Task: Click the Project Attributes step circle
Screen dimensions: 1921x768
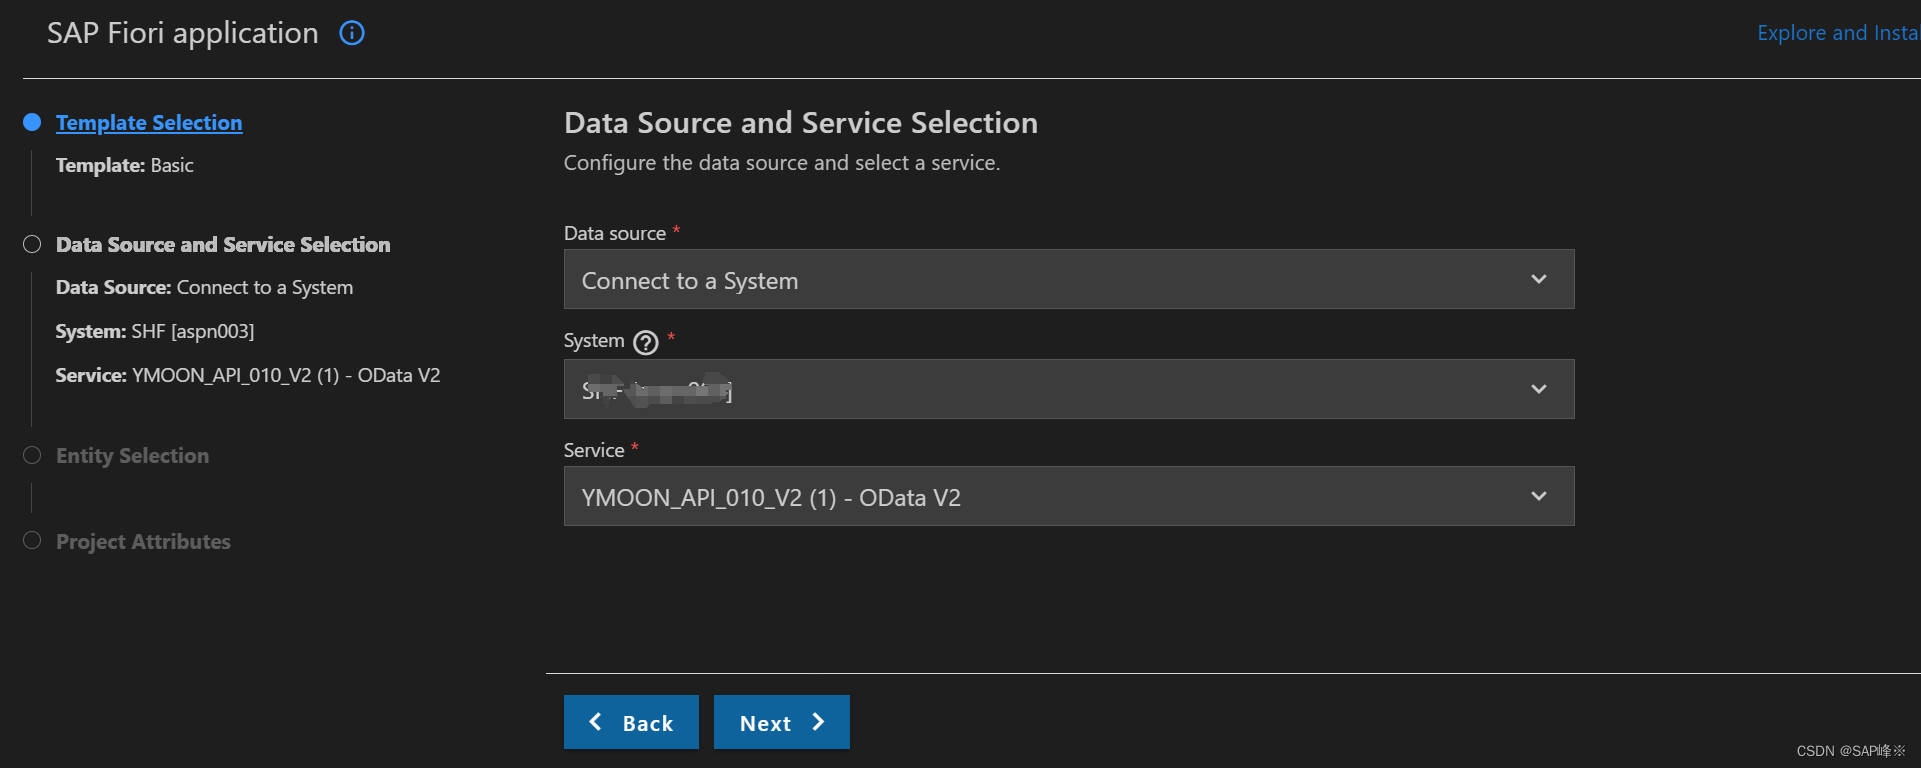Action: [32, 541]
